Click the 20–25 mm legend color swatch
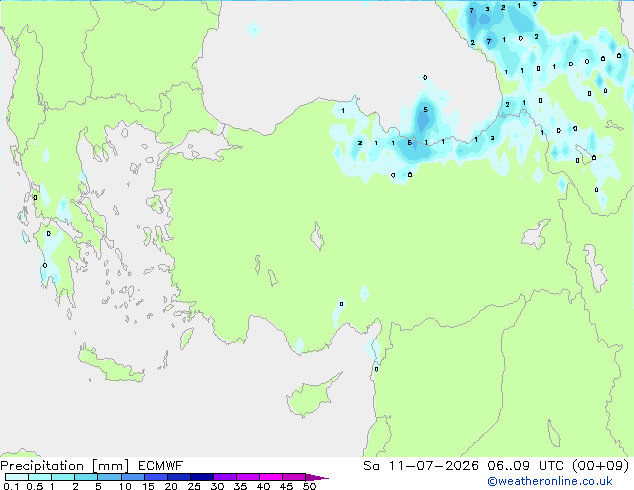 [x=178, y=477]
